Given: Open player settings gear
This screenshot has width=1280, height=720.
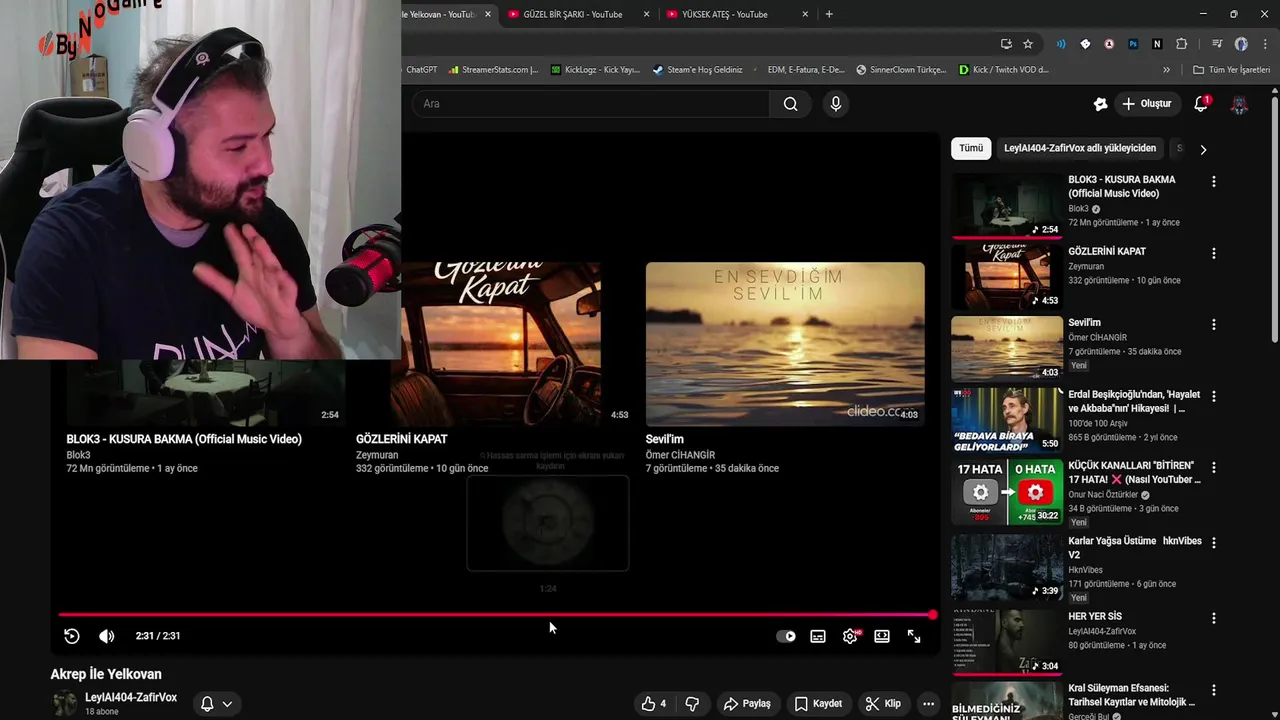Looking at the screenshot, I should (x=850, y=636).
